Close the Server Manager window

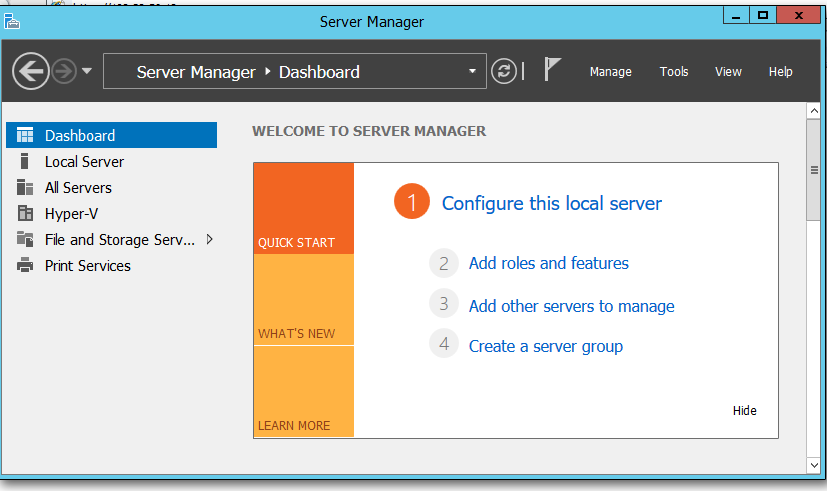point(799,15)
